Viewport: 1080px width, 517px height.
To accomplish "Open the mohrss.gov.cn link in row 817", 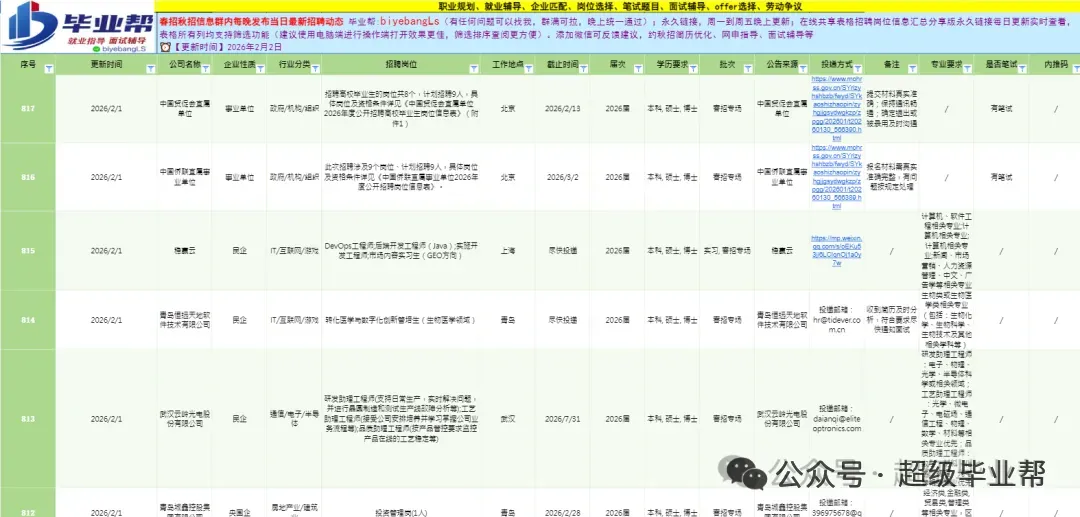I will tap(836, 108).
